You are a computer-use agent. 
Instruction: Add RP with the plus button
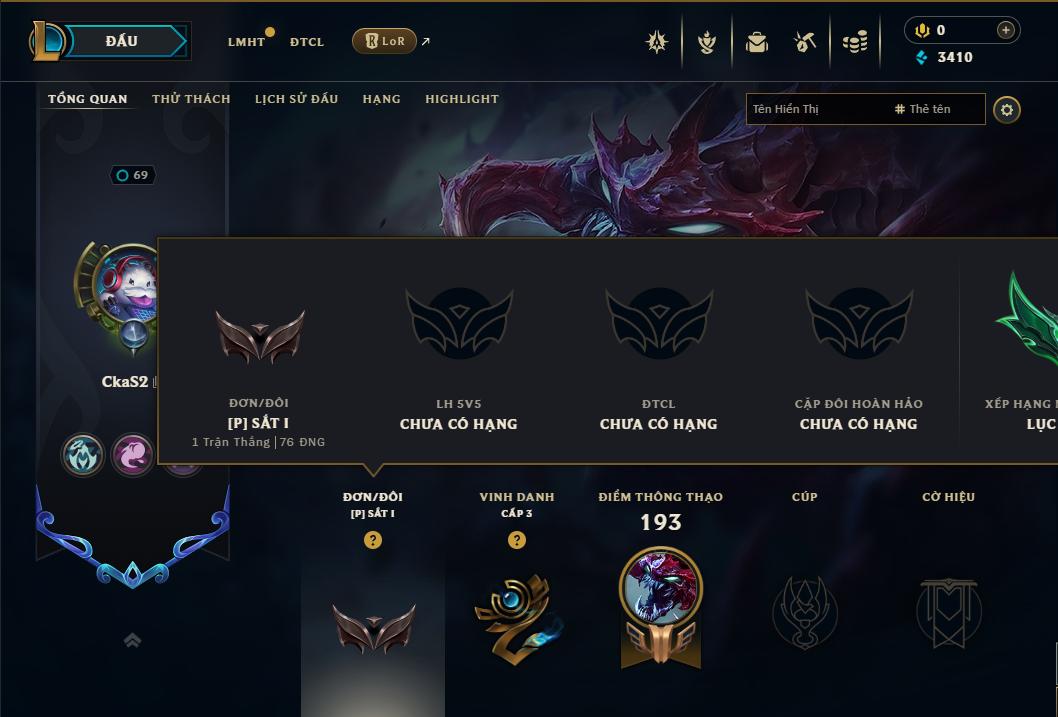(x=1005, y=30)
